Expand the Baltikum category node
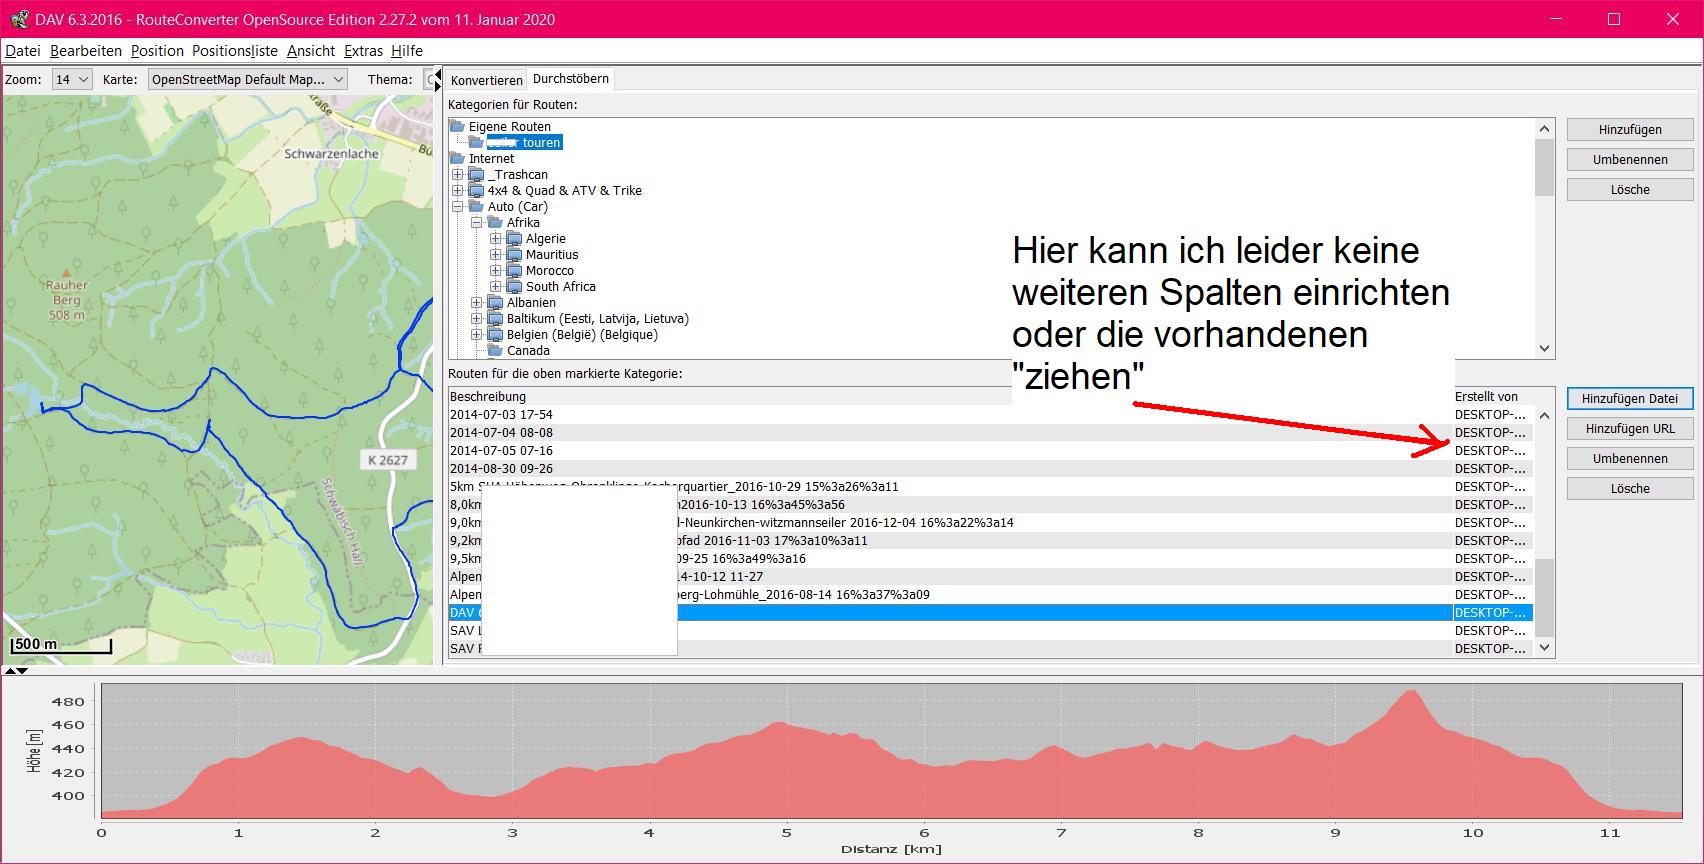Screen dimensions: 1704x864 [477, 319]
